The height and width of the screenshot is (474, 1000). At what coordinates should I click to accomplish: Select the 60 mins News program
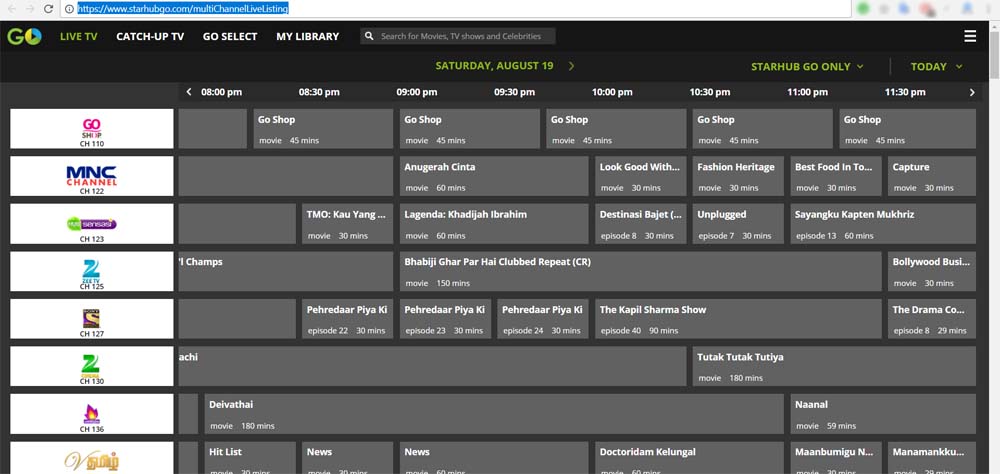(494, 458)
